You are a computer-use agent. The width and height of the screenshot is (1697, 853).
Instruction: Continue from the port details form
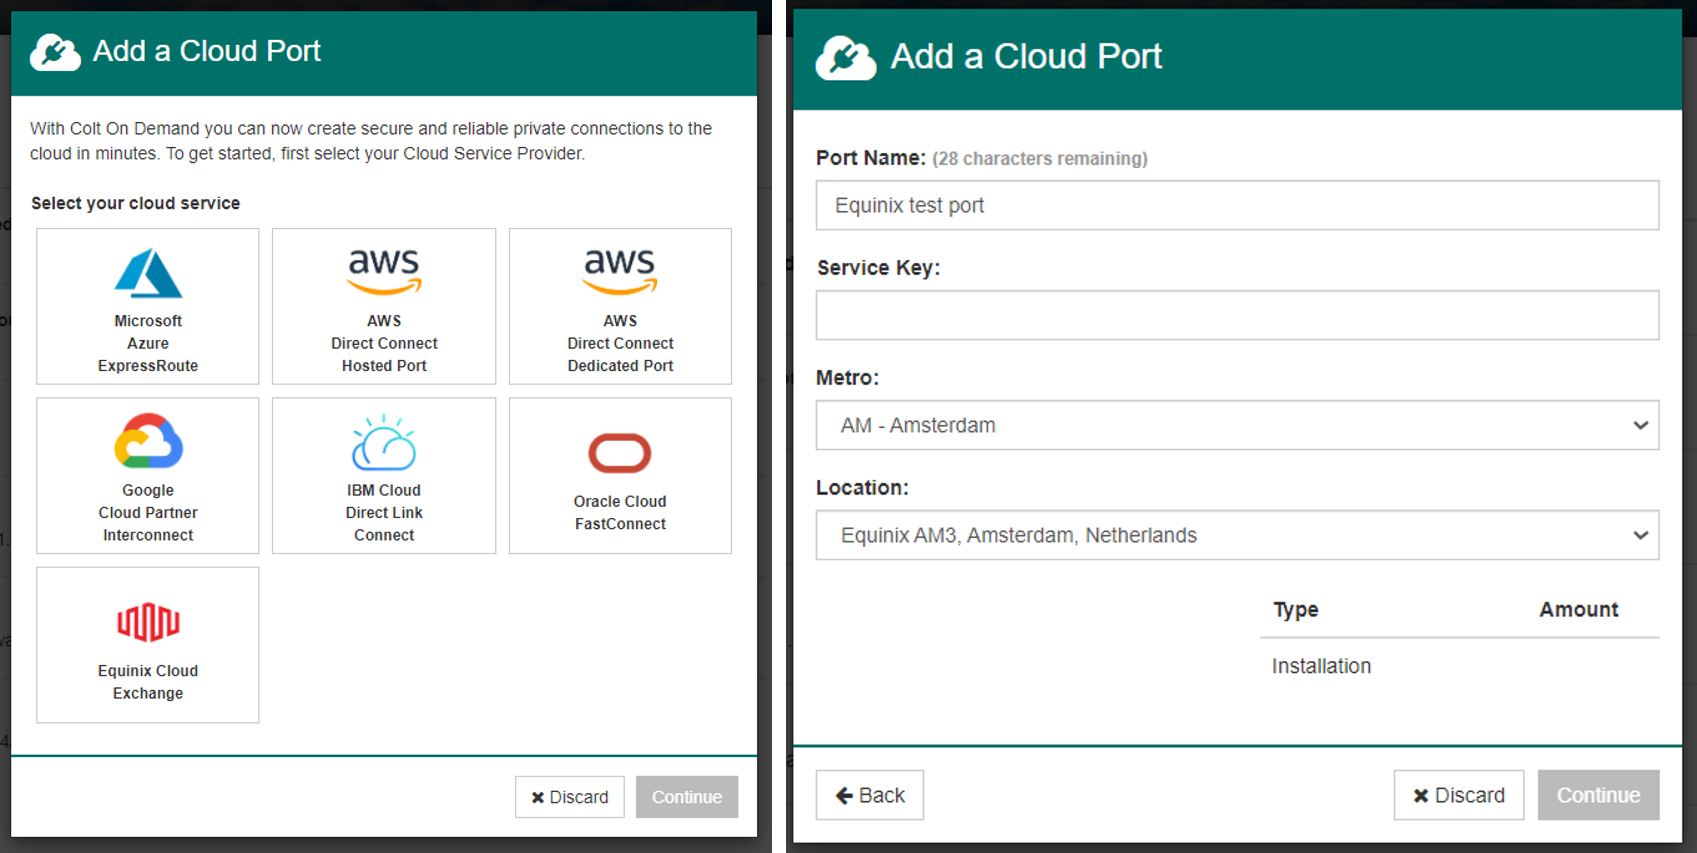click(x=1598, y=795)
